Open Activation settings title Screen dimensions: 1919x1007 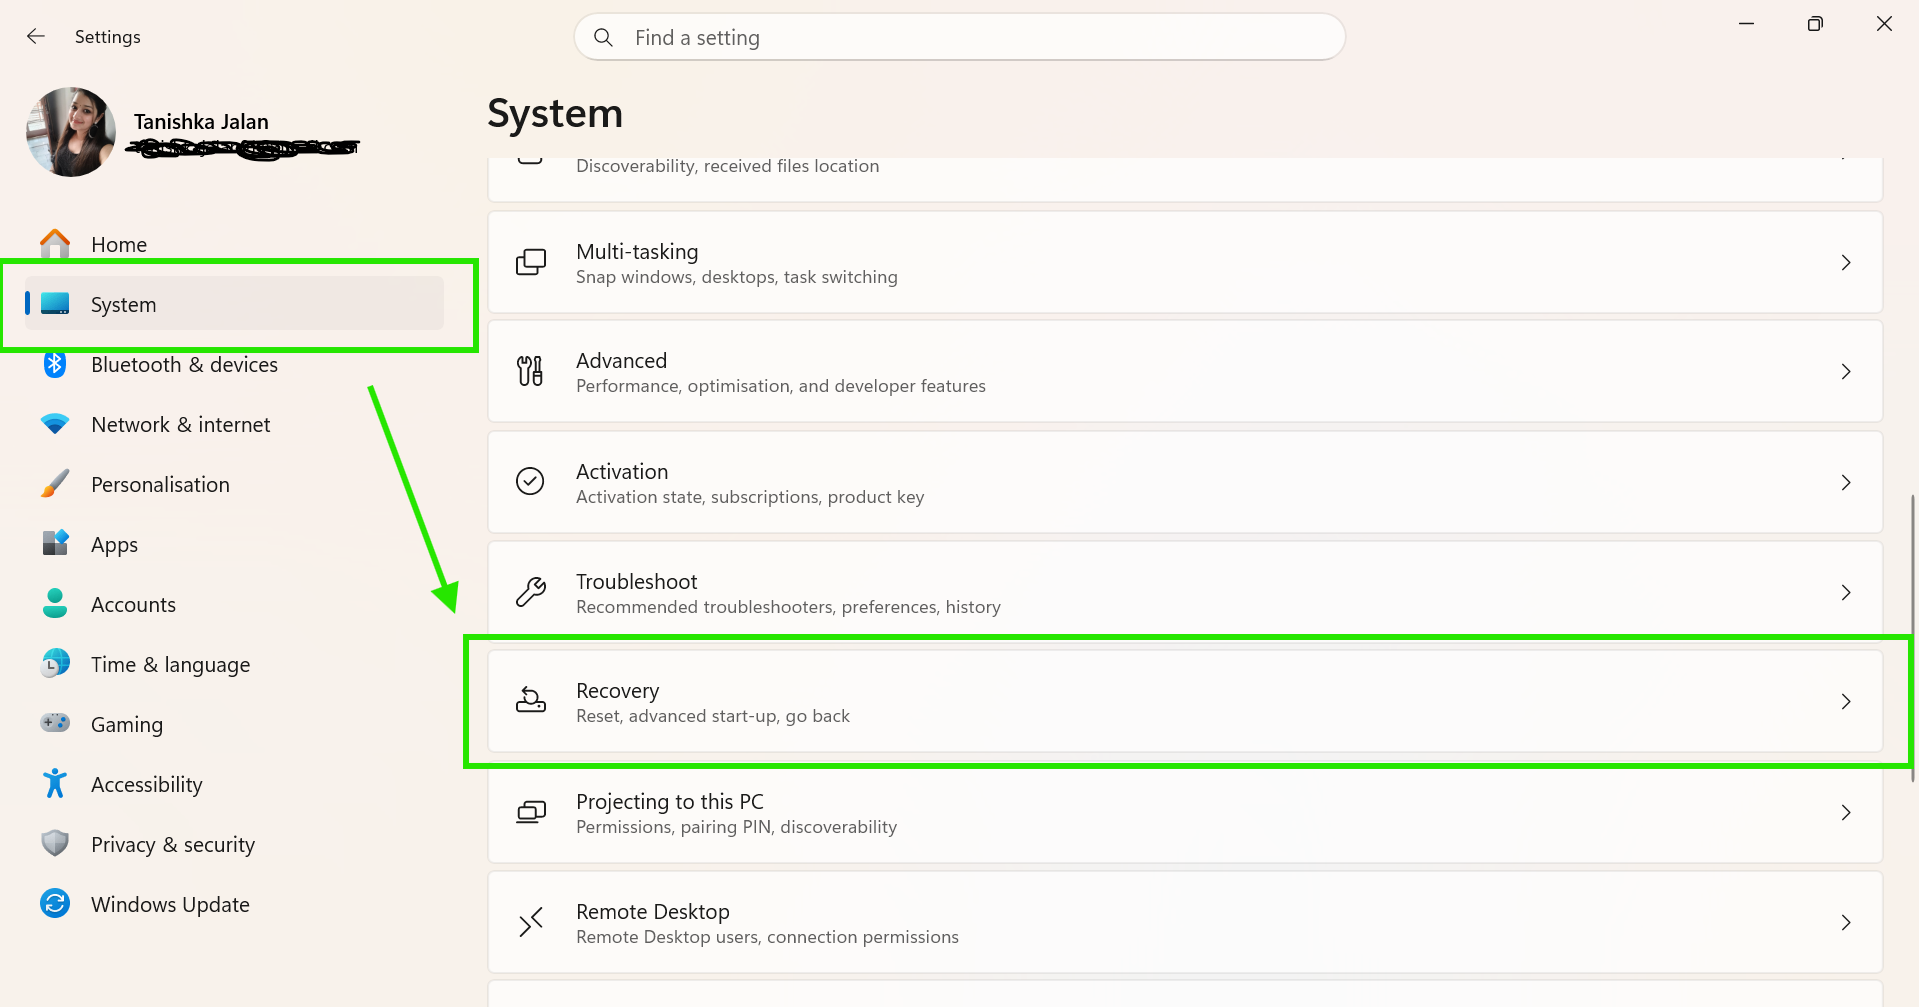point(622,471)
